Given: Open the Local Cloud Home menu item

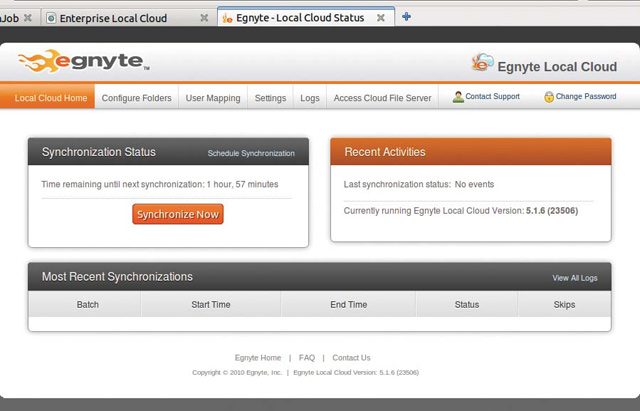Looking at the screenshot, I should coord(47,97).
